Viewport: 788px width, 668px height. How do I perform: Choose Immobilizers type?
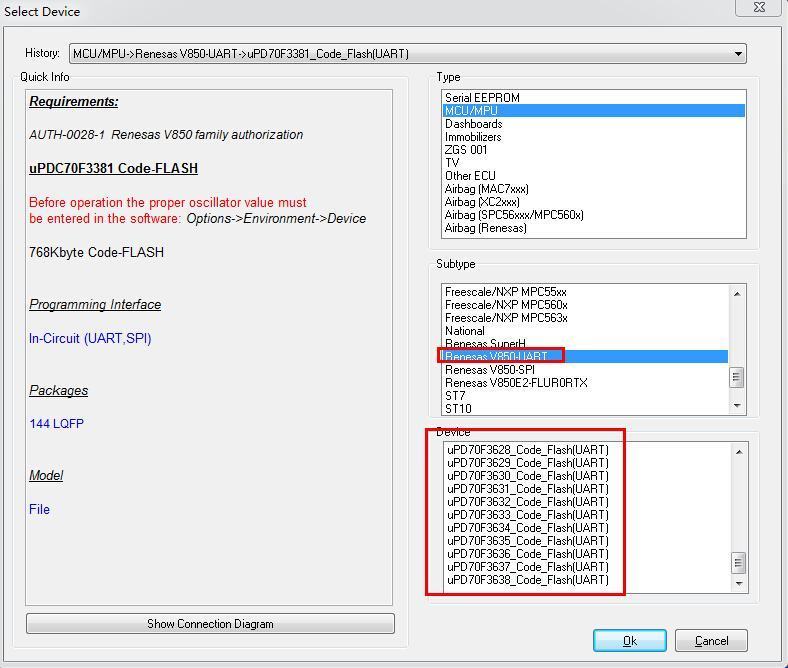(594, 137)
